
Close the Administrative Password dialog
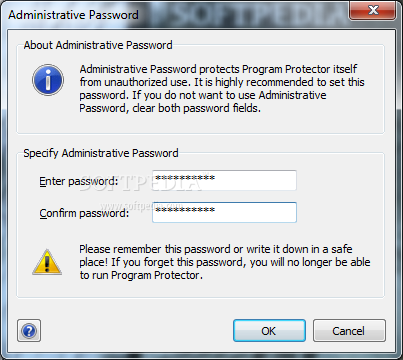(x=373, y=10)
